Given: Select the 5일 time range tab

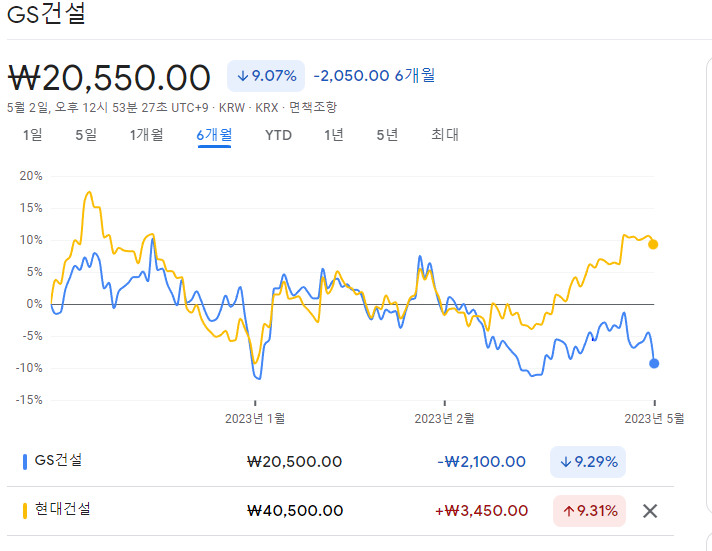Looking at the screenshot, I should [x=86, y=135].
